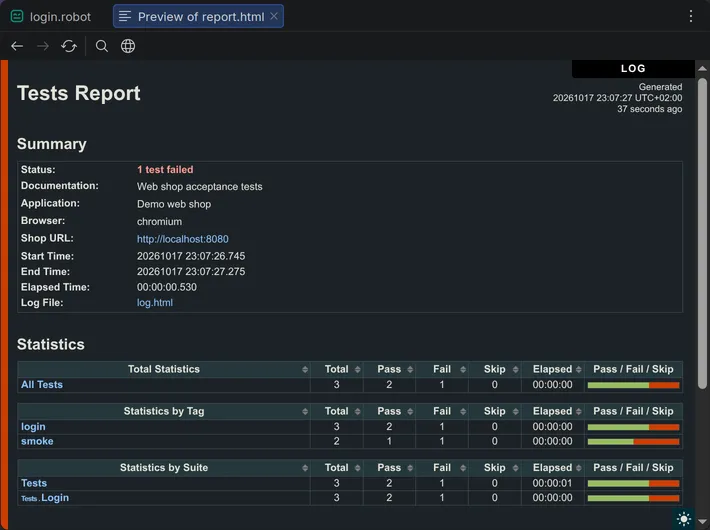710x530 pixels.
Task: Click the scrollbar down arrow
Action: point(702,521)
